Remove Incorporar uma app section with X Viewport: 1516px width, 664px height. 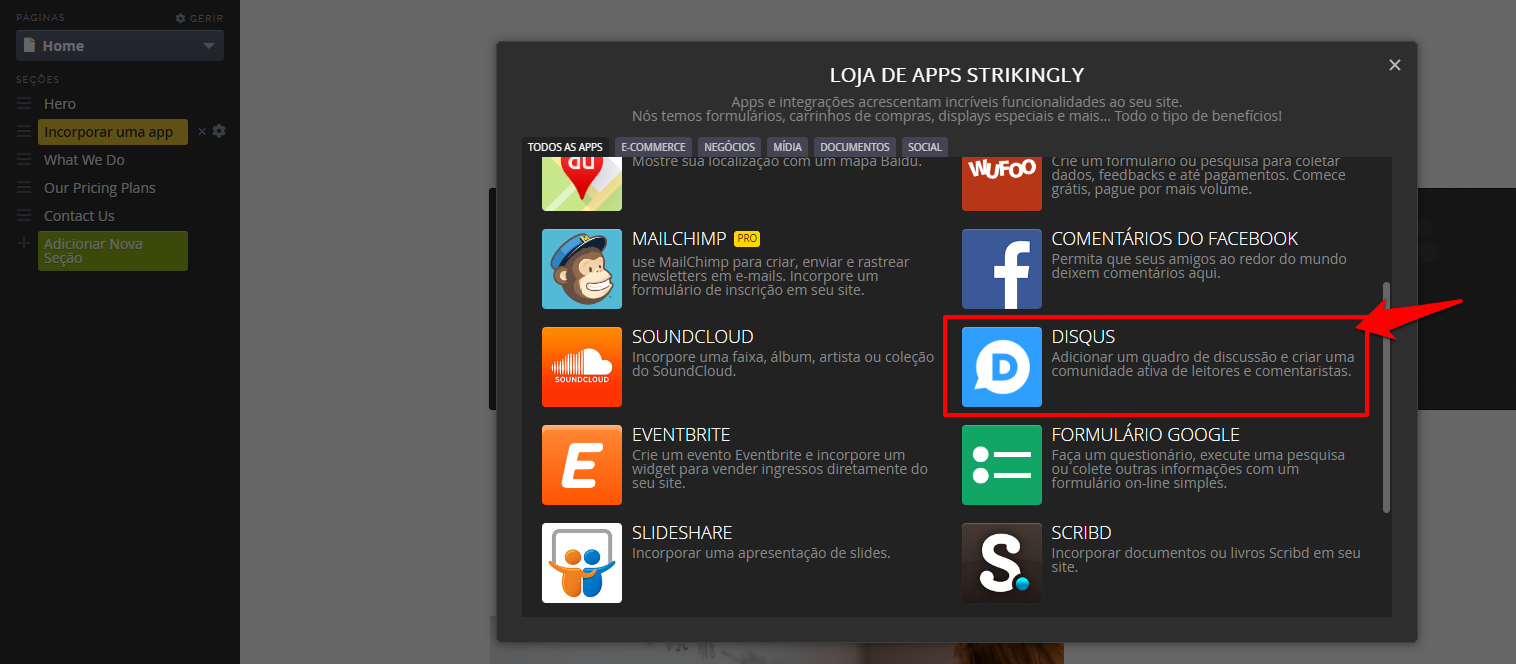tap(202, 131)
